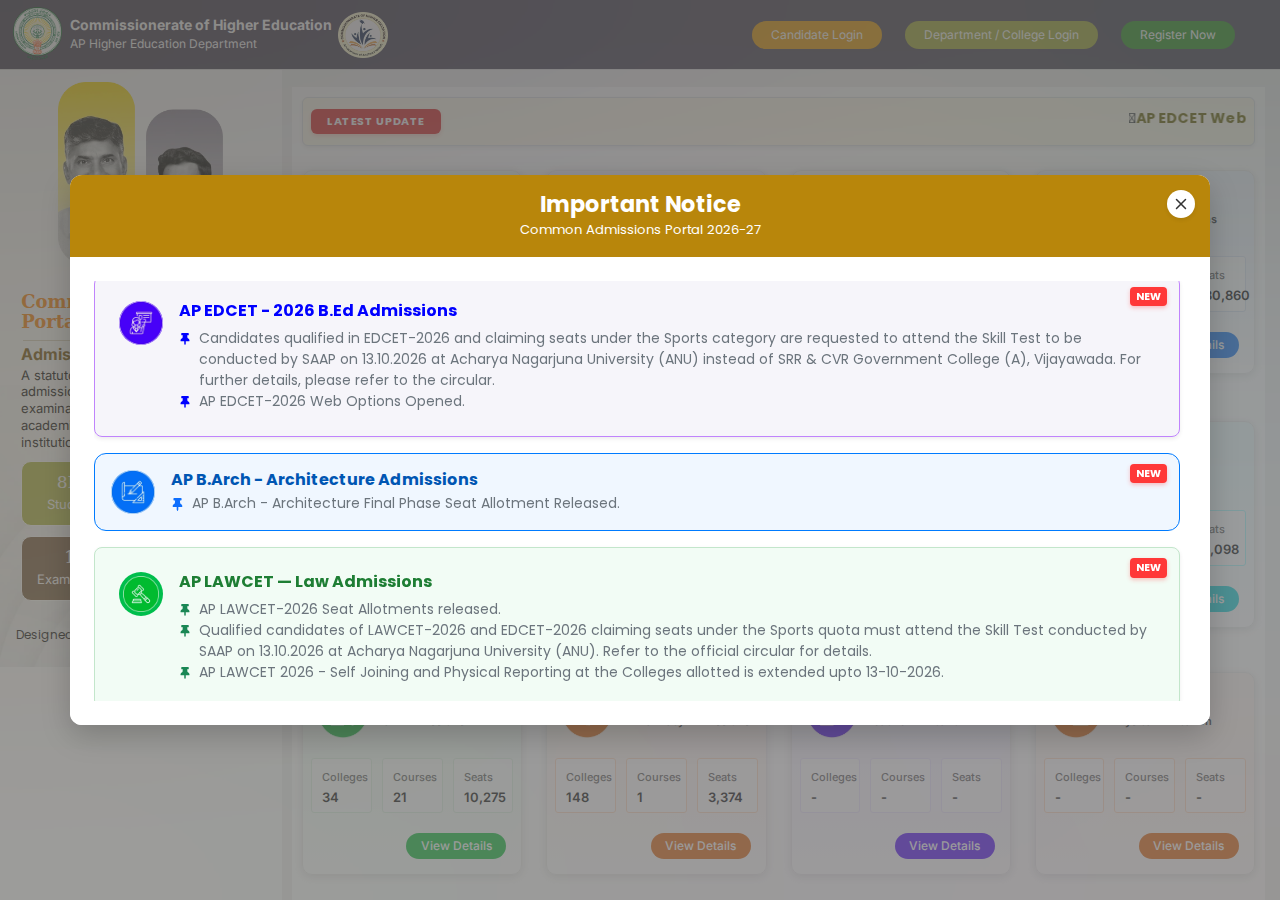View Details for the card with 148 colleges

pos(701,846)
